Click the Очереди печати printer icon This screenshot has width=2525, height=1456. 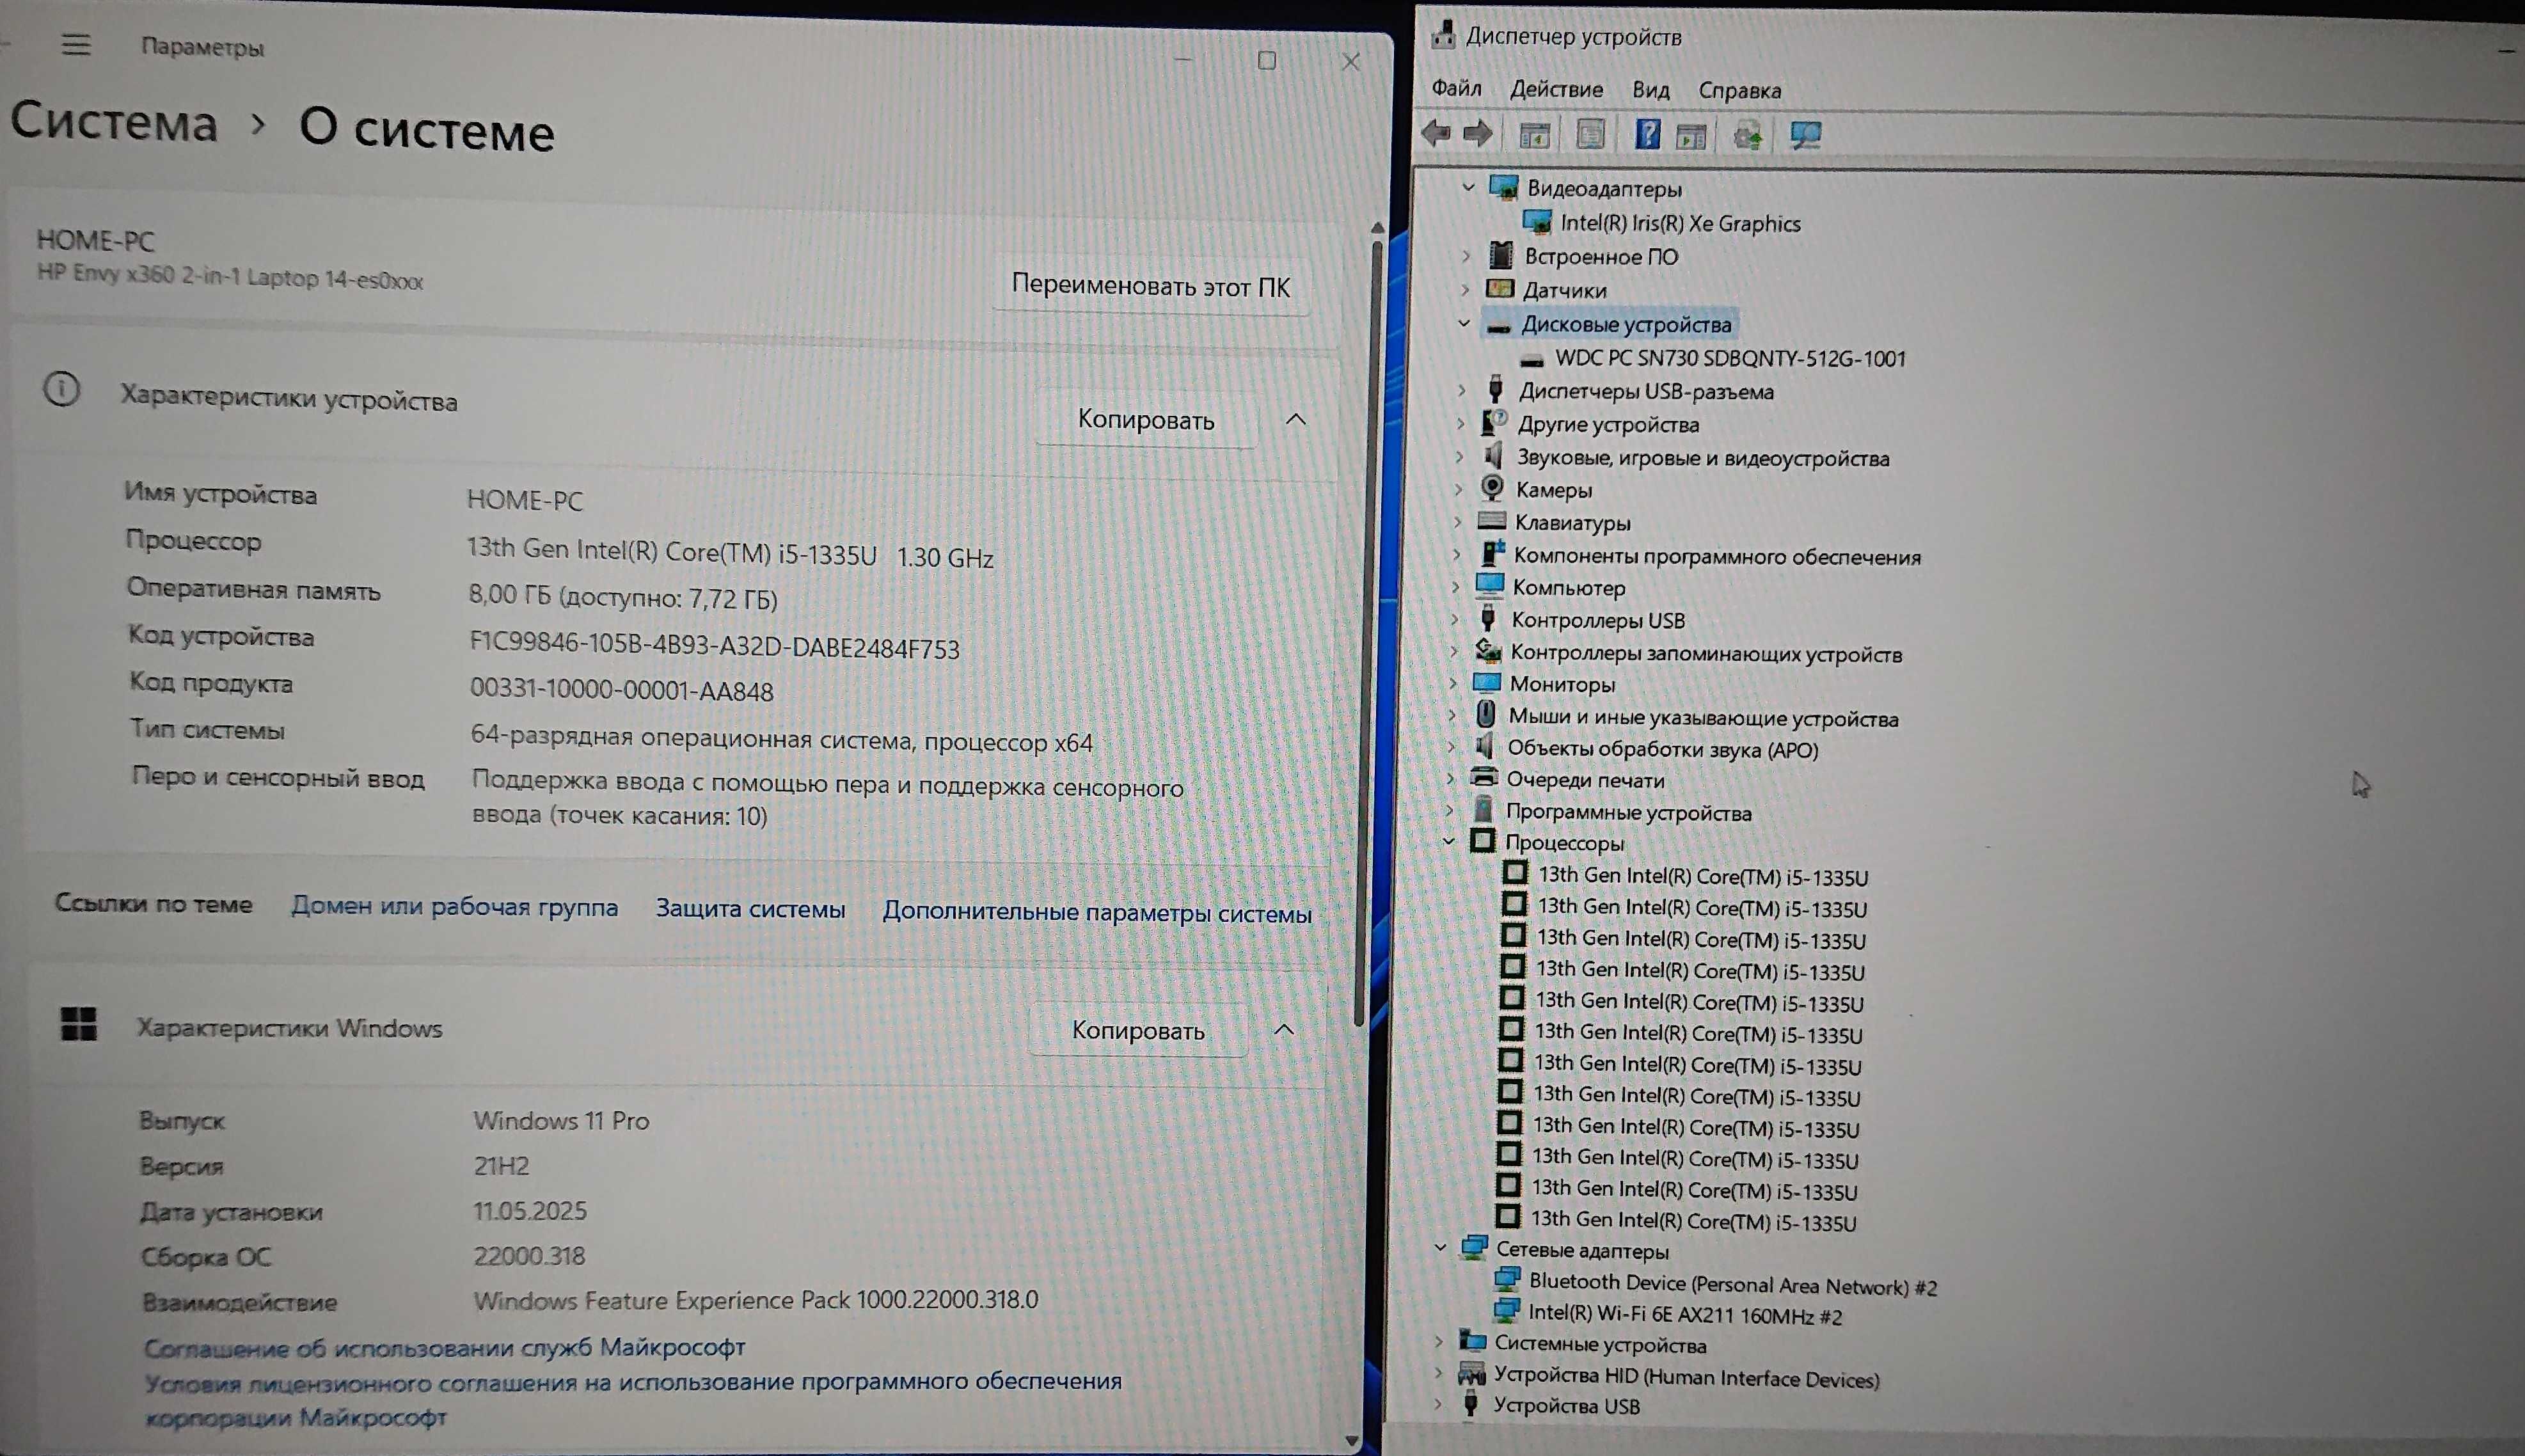tap(1485, 777)
